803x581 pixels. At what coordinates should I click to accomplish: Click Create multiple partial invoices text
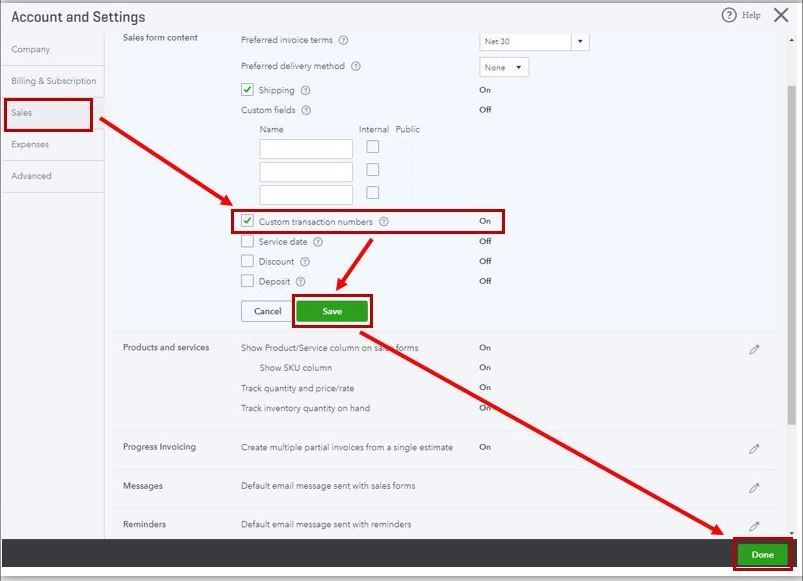(347, 447)
